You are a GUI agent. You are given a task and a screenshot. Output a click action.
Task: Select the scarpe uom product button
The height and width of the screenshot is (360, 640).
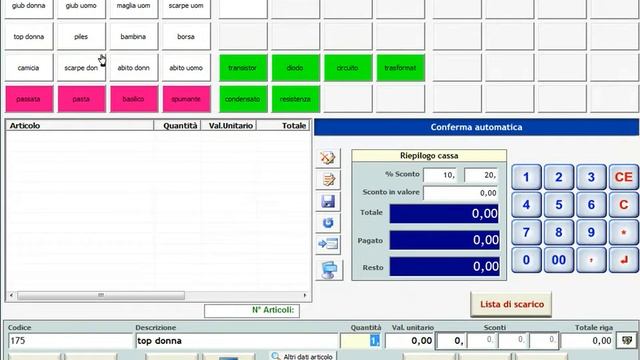pos(186,8)
